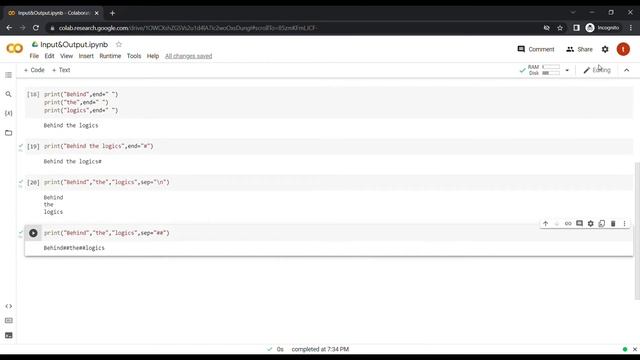Open the Find and replace search icon
The image size is (640, 360).
pos(8,94)
